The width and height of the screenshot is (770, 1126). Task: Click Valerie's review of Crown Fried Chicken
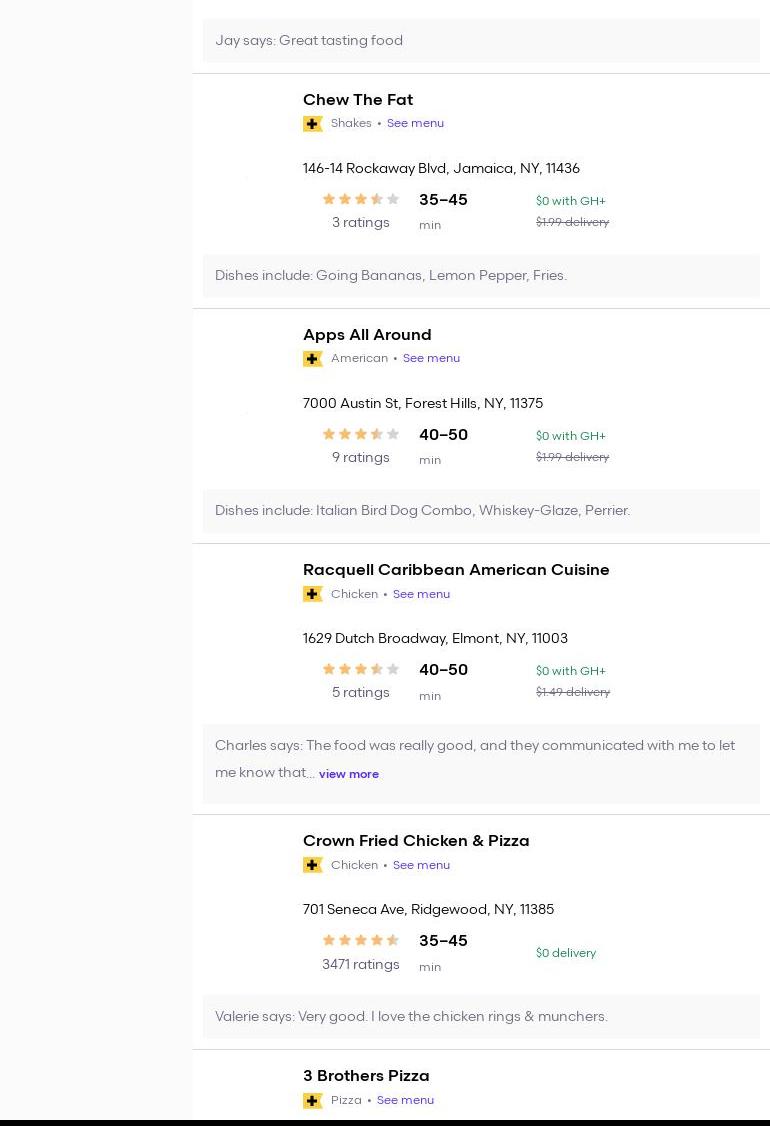(411, 1017)
